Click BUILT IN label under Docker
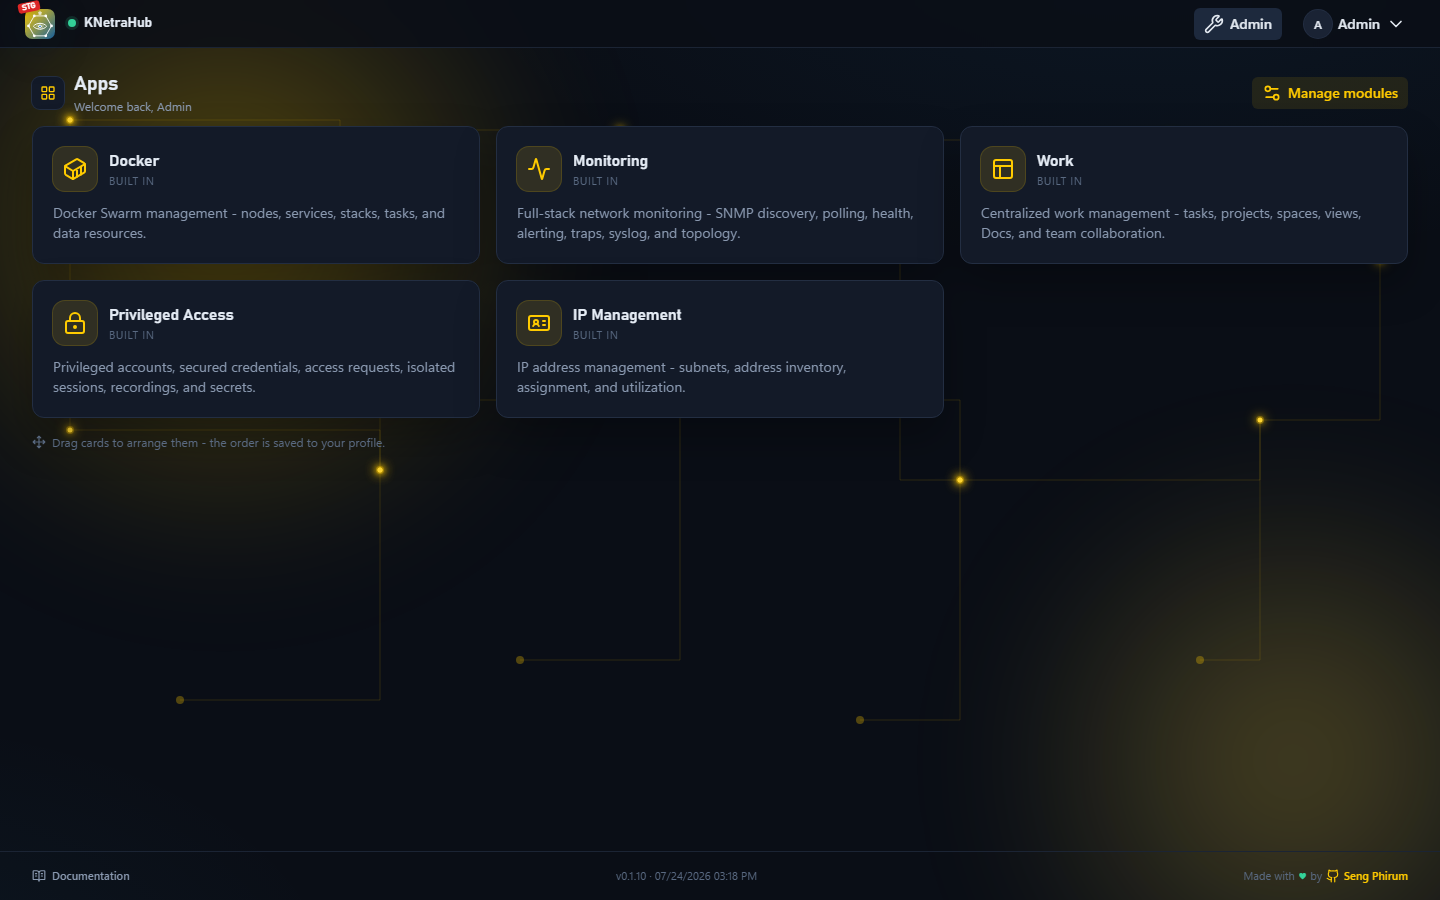1440x900 pixels. click(131, 182)
